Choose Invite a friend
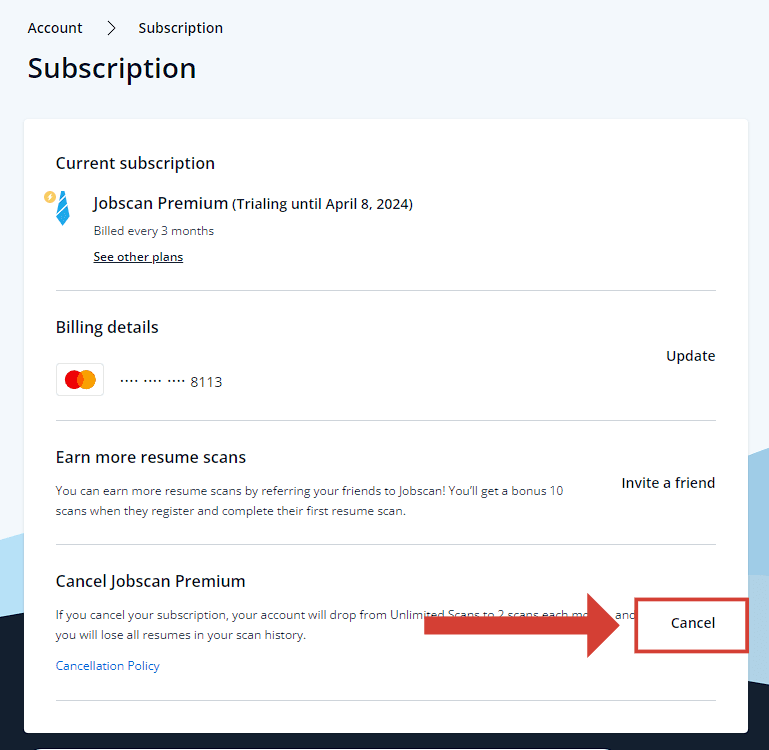 (x=668, y=483)
